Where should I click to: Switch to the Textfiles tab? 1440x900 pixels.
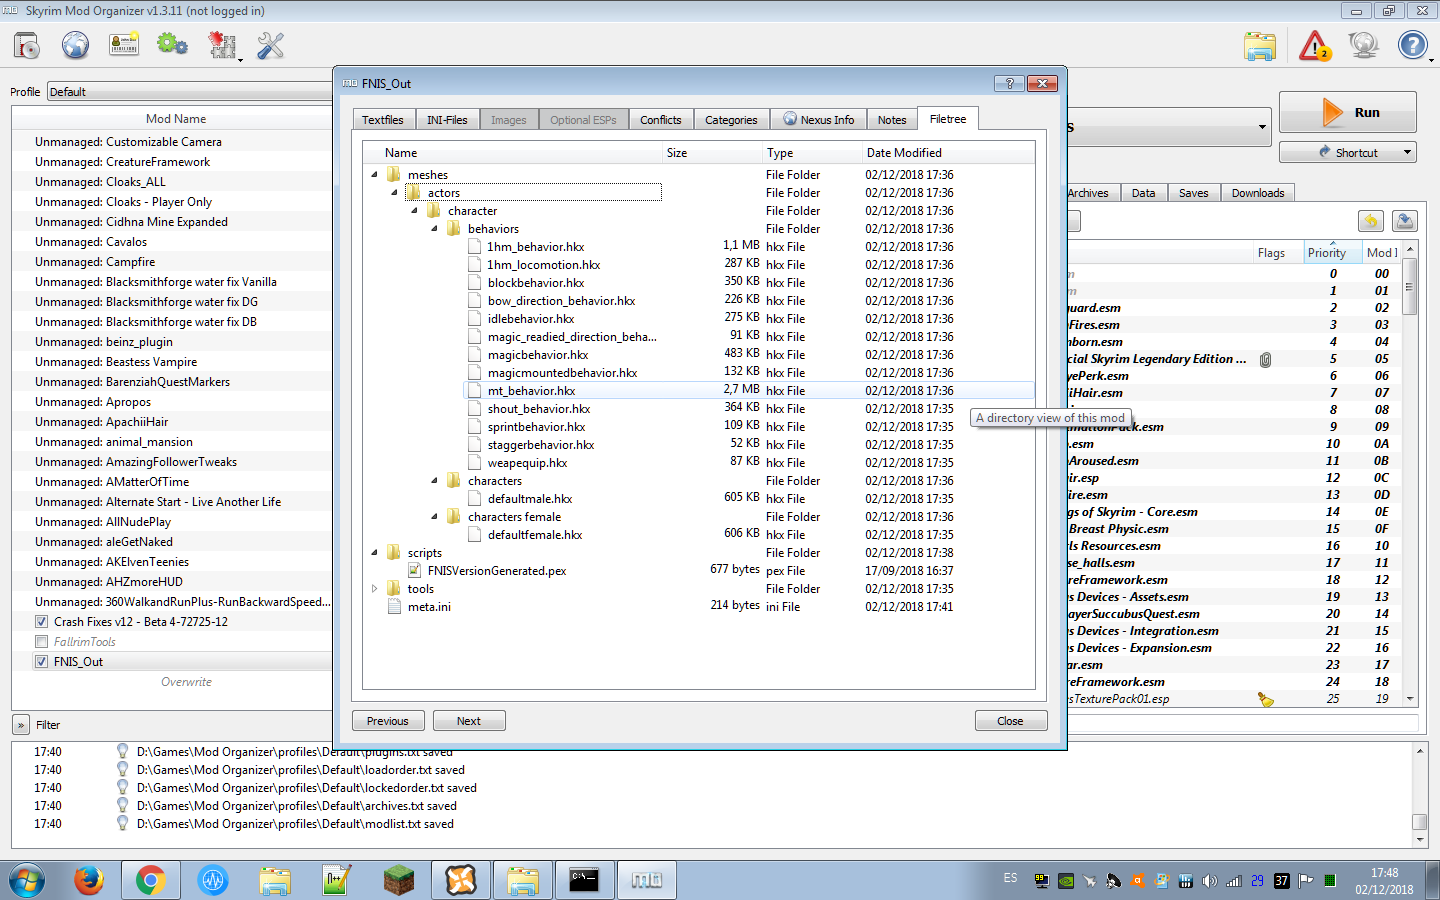point(383,120)
